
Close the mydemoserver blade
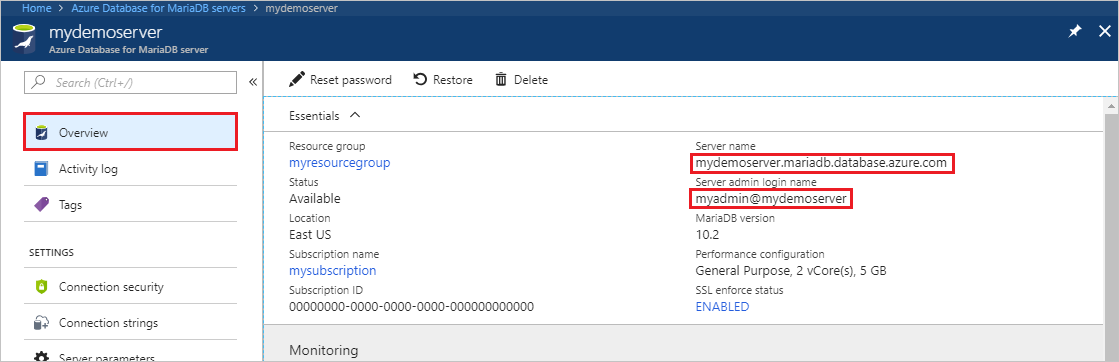coord(1104,32)
